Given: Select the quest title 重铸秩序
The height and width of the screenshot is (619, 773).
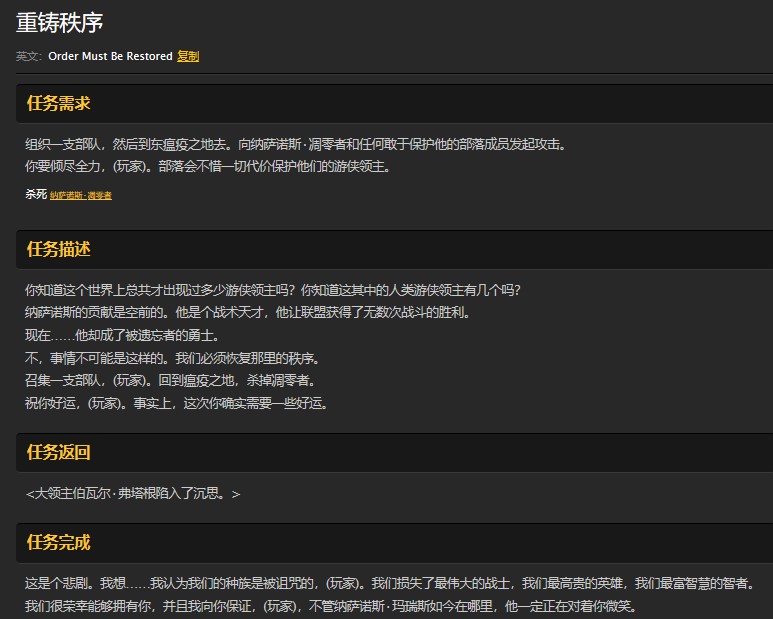Looking at the screenshot, I should point(60,22).
